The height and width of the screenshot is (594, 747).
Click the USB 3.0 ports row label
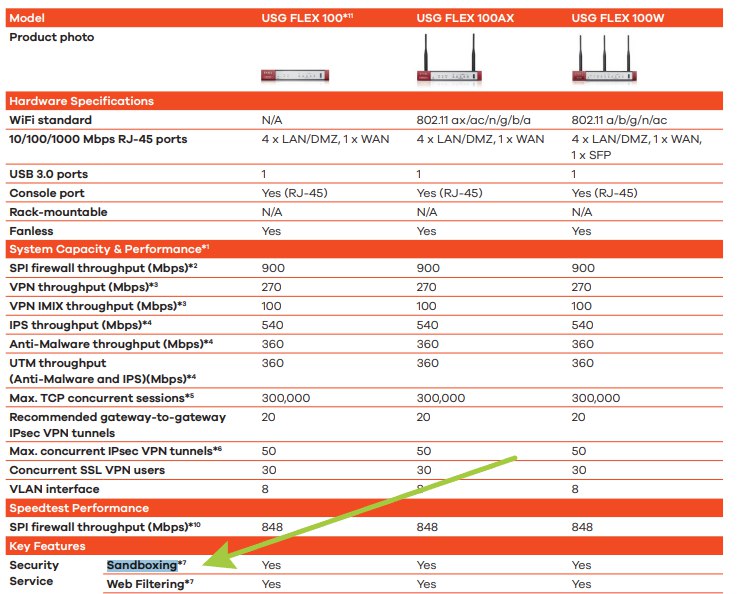49,174
